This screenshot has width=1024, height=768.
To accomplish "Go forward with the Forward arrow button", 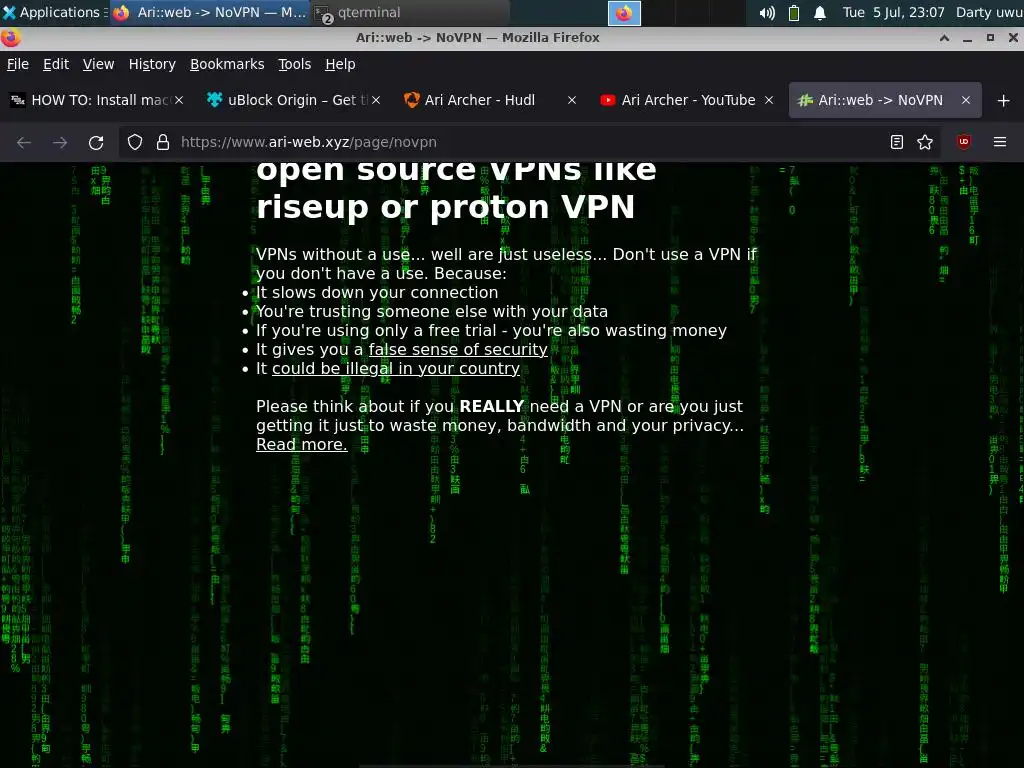I will click(60, 142).
